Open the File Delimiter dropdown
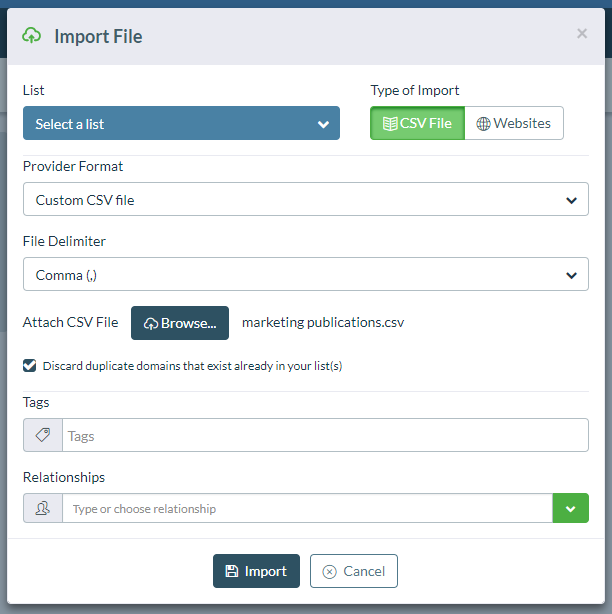The image size is (612, 614). click(x=305, y=274)
